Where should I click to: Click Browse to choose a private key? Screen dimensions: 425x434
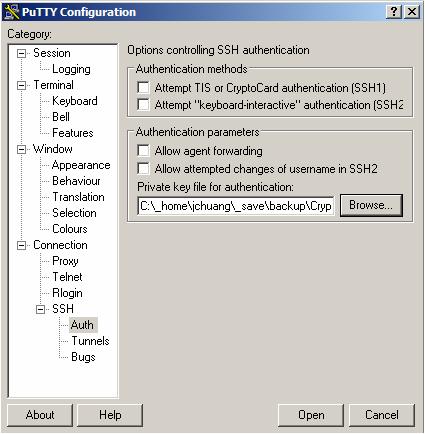[371, 205]
